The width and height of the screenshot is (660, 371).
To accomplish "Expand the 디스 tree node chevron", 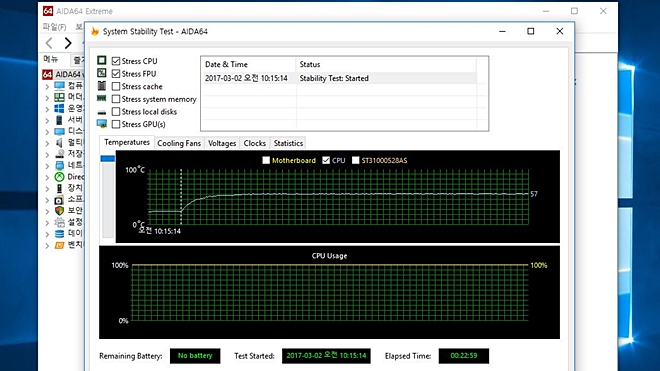I will pos(47,132).
